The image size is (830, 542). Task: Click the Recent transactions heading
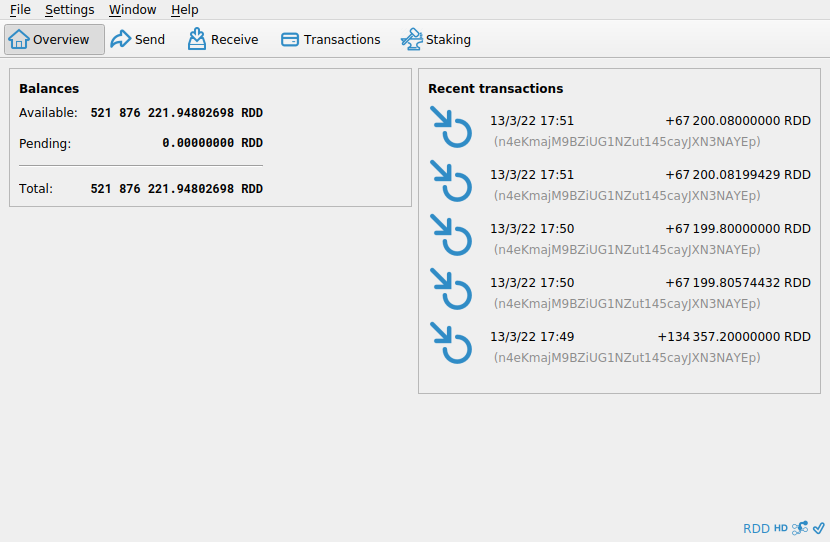tap(495, 88)
